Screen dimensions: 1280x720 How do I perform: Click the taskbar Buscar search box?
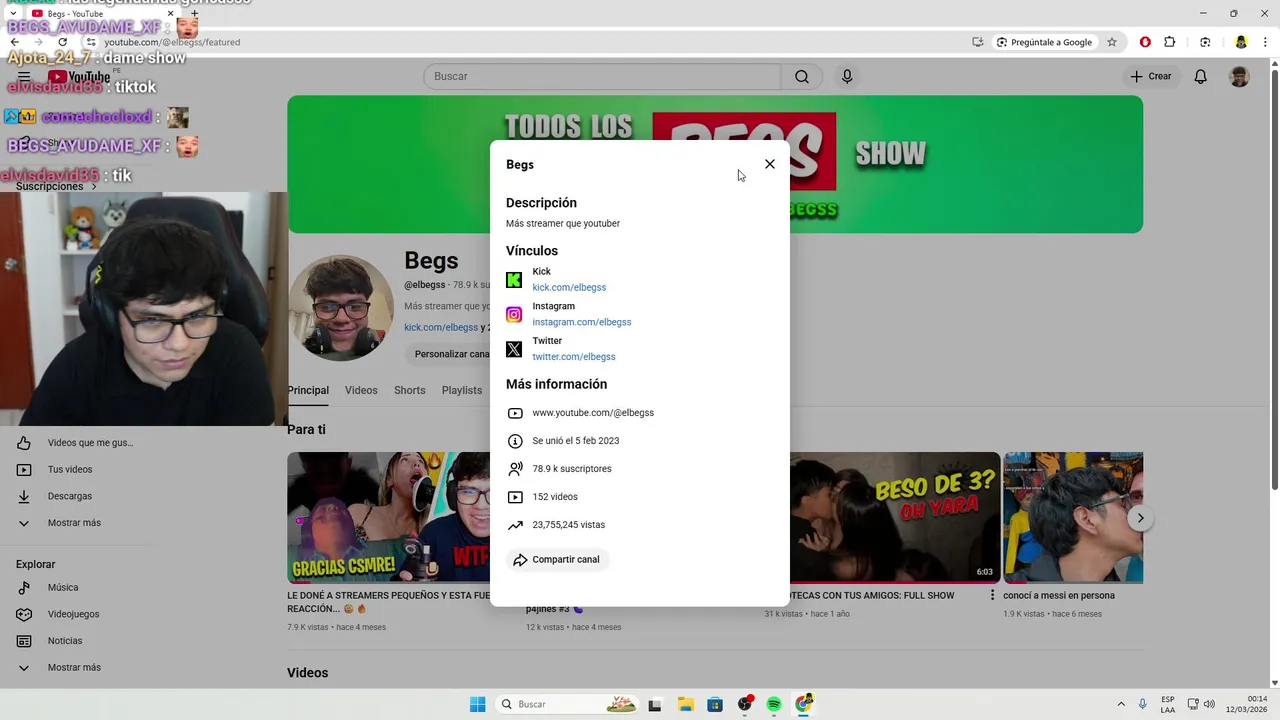[568, 704]
